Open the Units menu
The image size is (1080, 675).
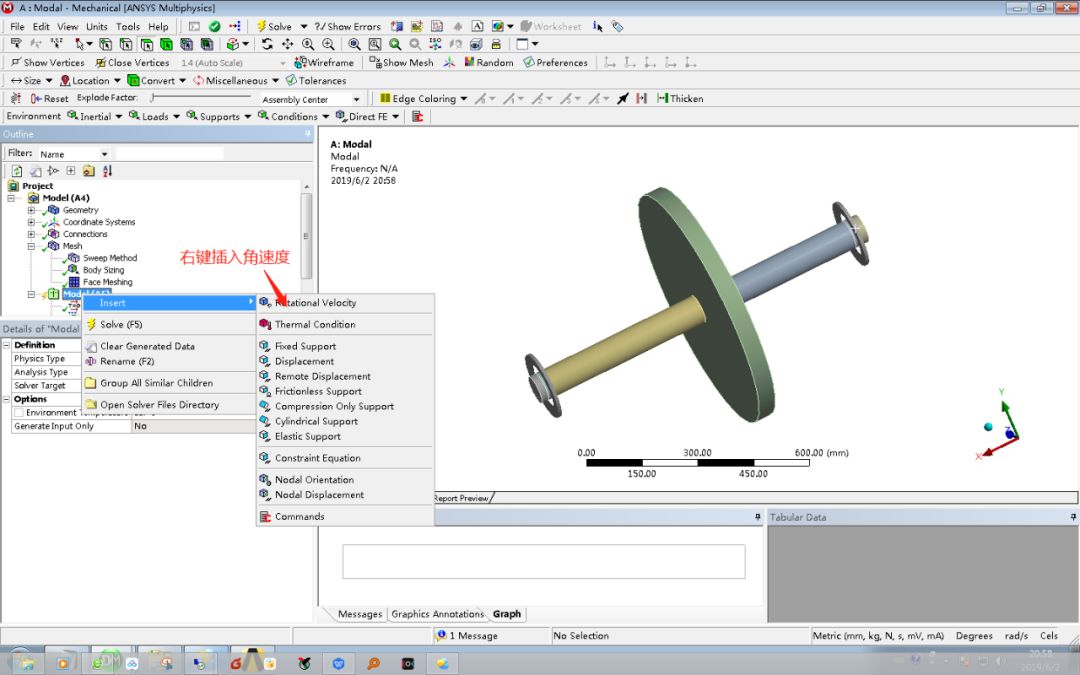96,26
